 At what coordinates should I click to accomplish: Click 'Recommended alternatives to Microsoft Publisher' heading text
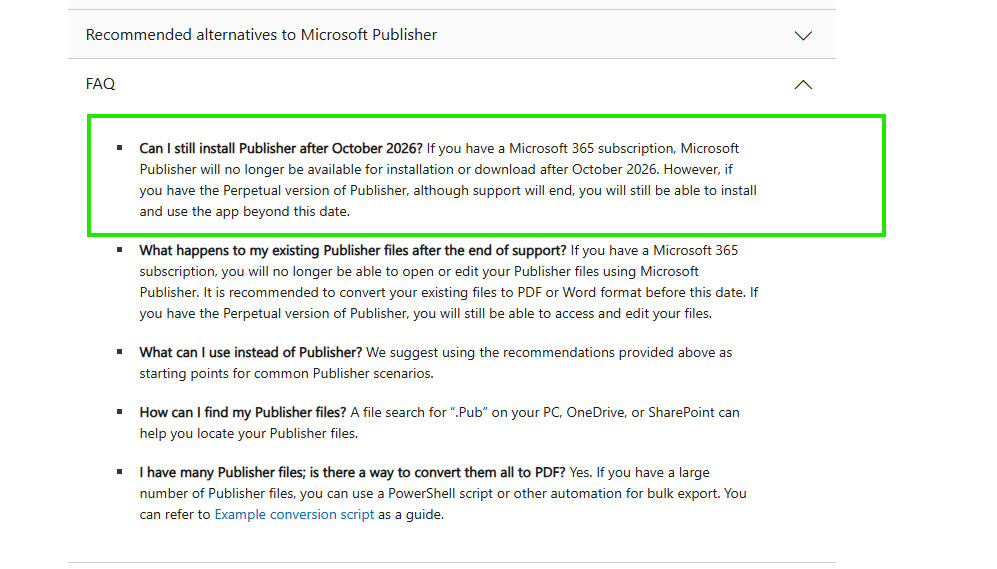pyautogui.click(x=261, y=35)
